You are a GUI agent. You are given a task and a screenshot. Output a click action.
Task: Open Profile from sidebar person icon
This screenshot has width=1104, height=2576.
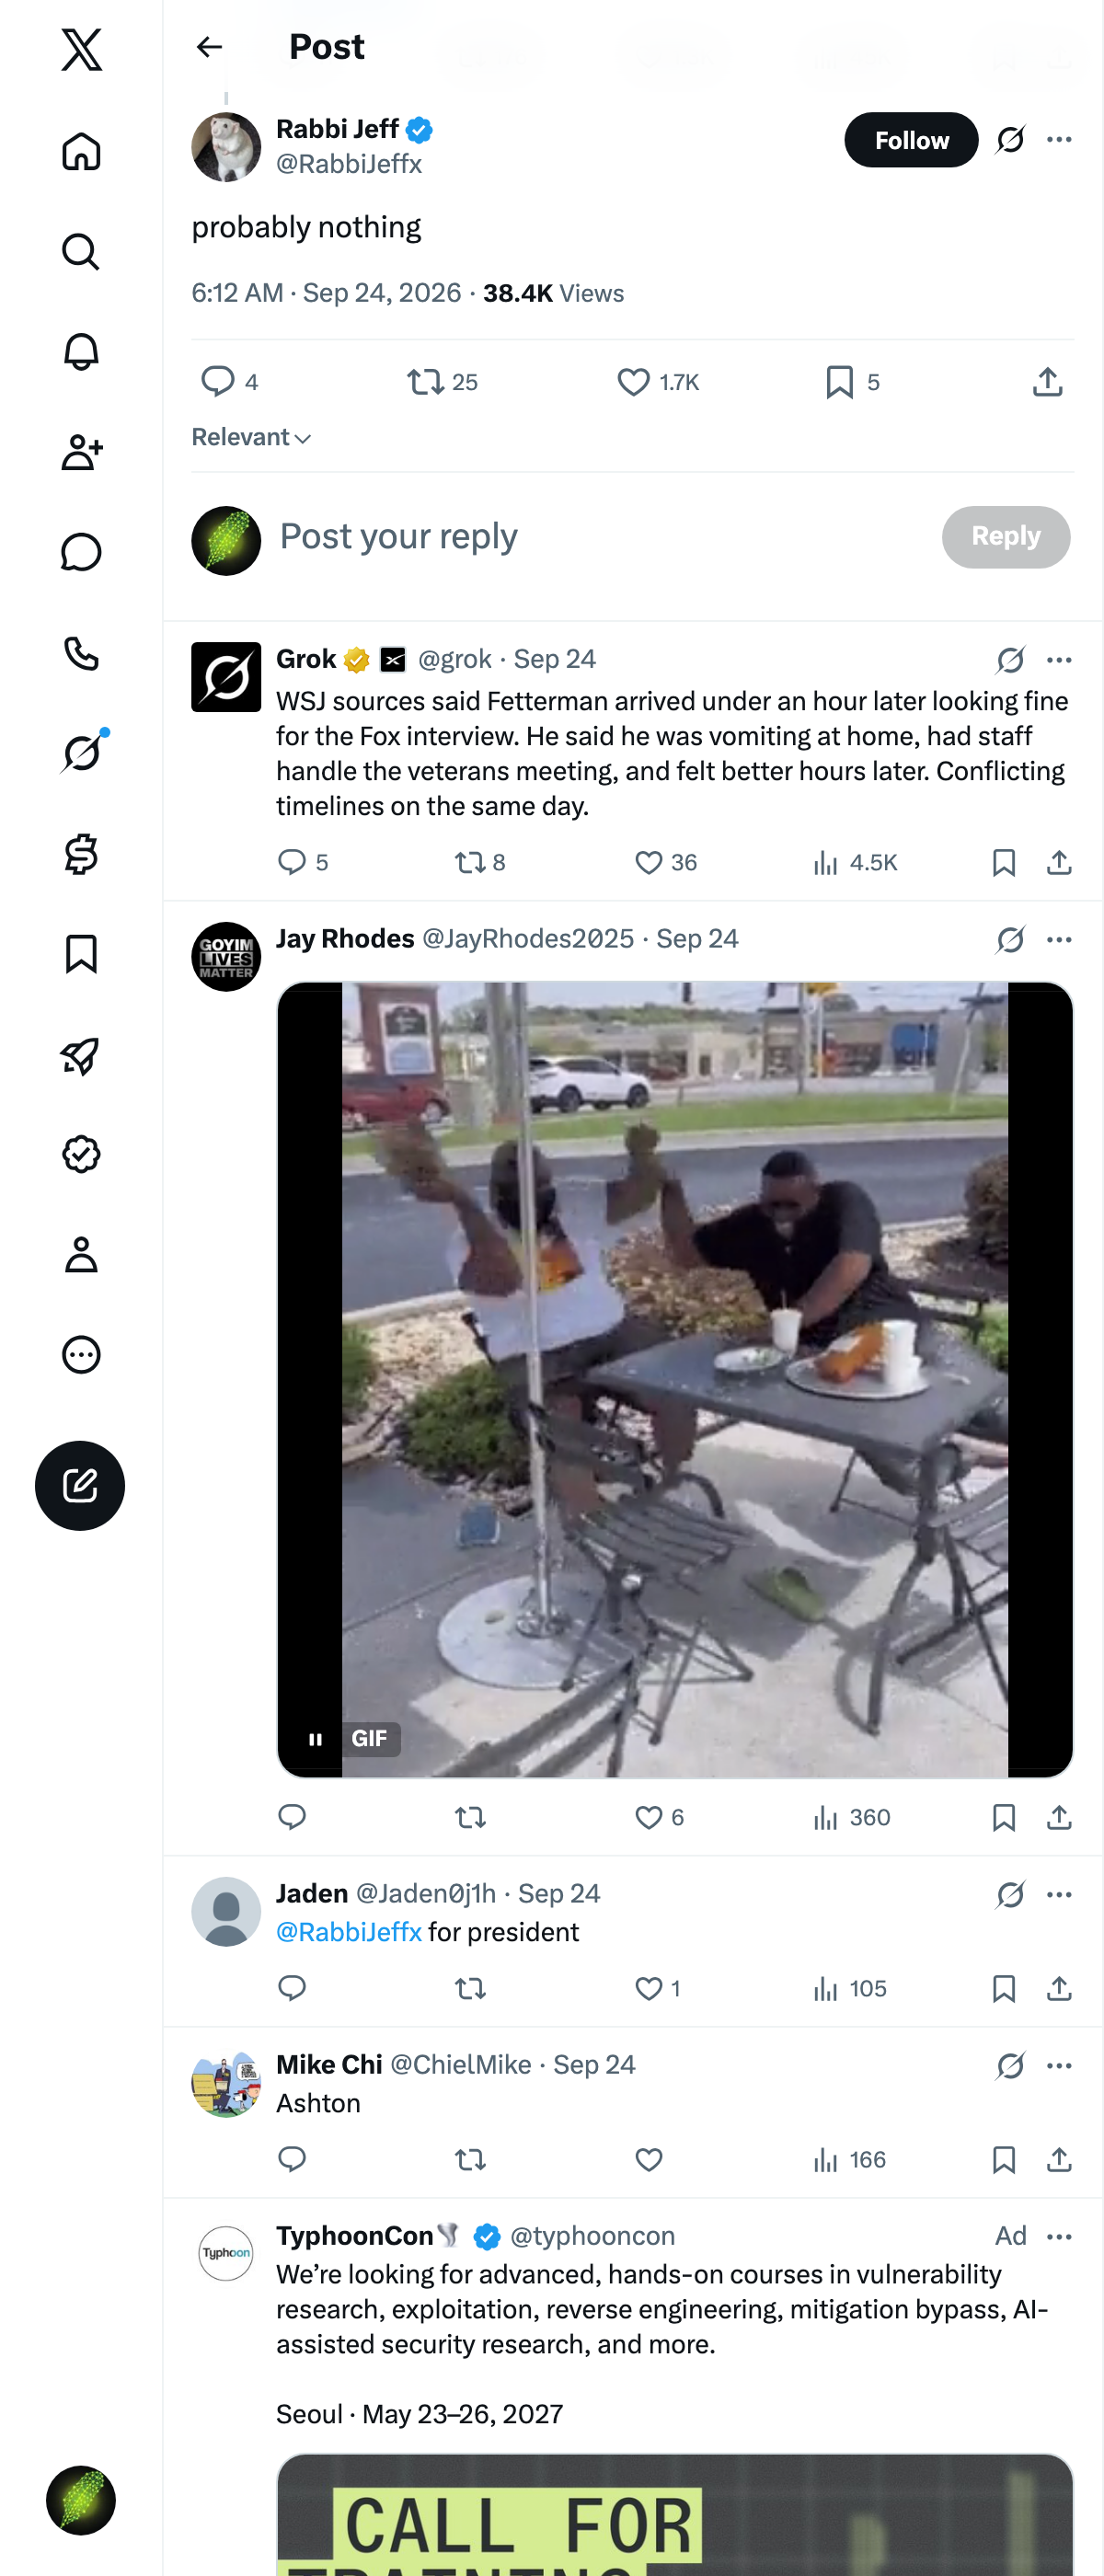click(81, 1254)
